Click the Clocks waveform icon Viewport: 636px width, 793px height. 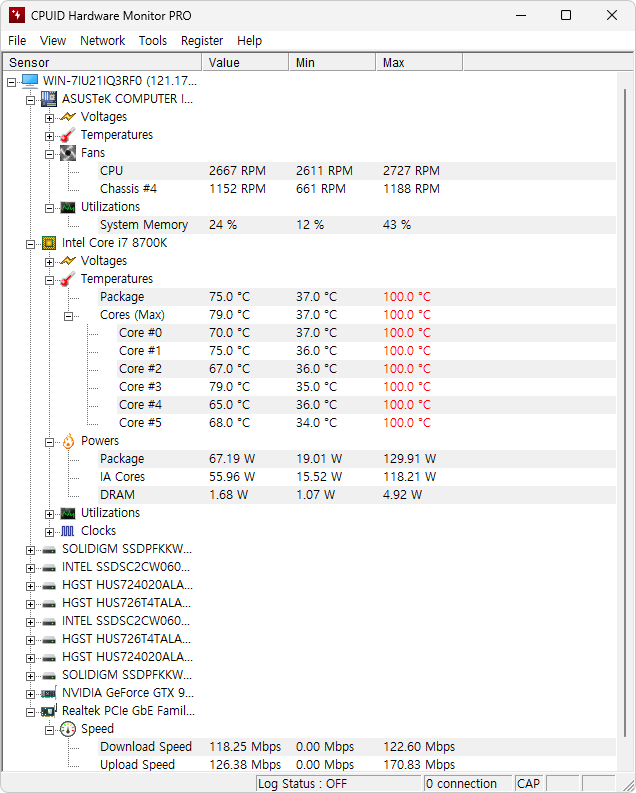click(x=68, y=531)
